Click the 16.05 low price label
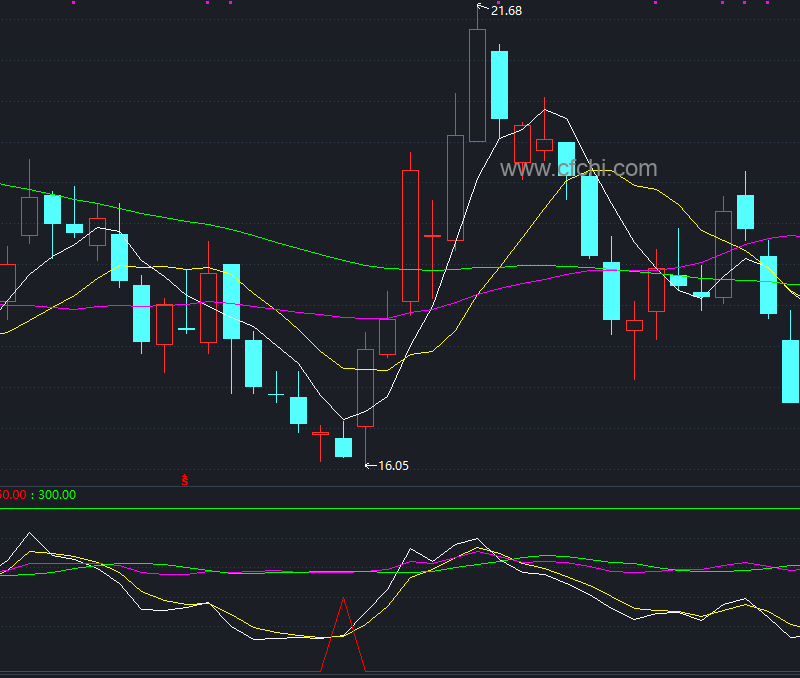The height and width of the screenshot is (678, 800). click(x=393, y=466)
